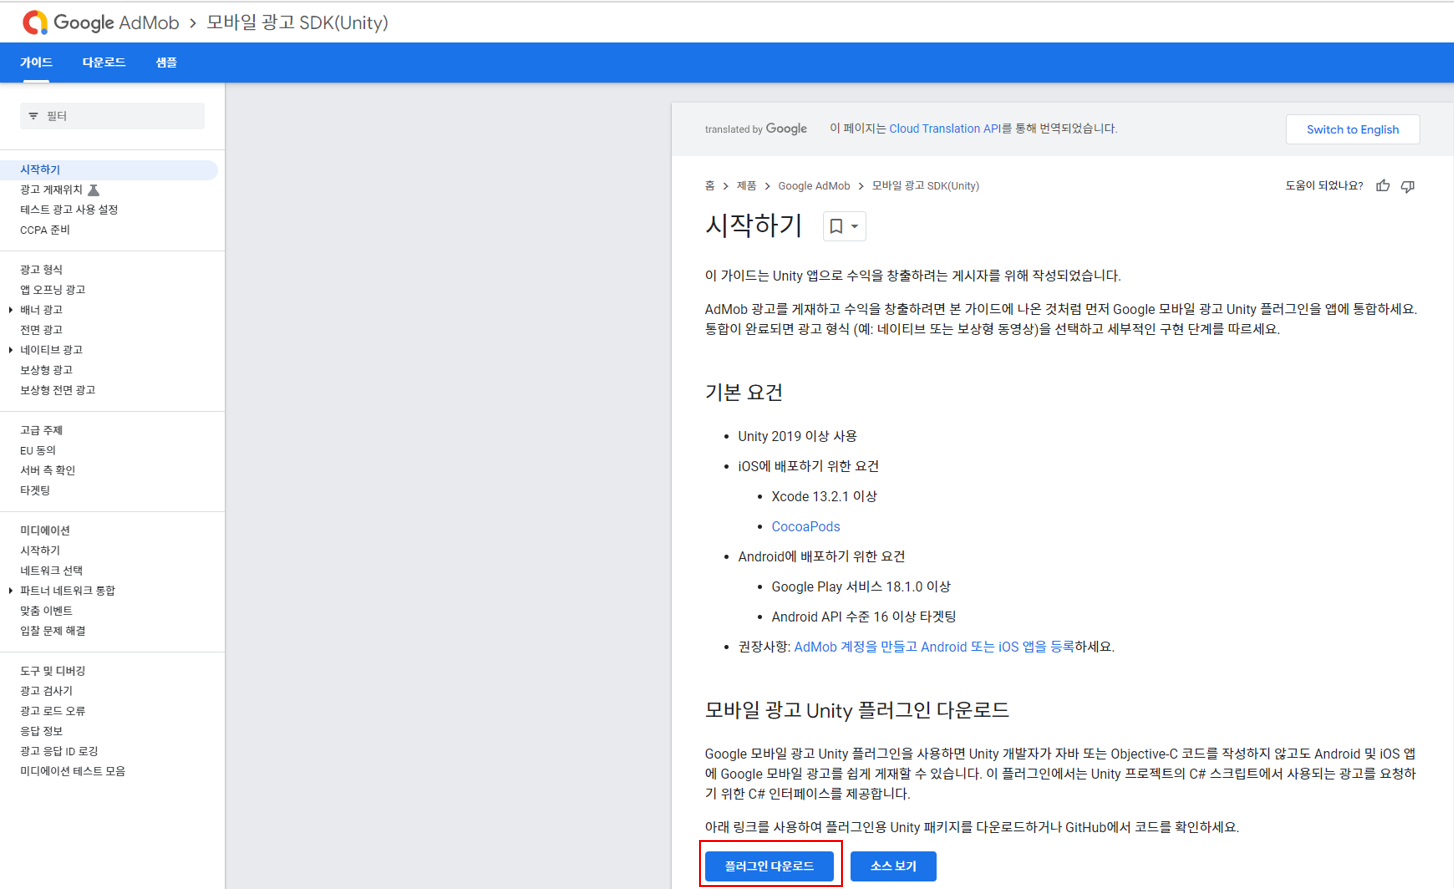The width and height of the screenshot is (1454, 889).
Task: Select 응답 정보 in the sidebar
Action: (41, 731)
